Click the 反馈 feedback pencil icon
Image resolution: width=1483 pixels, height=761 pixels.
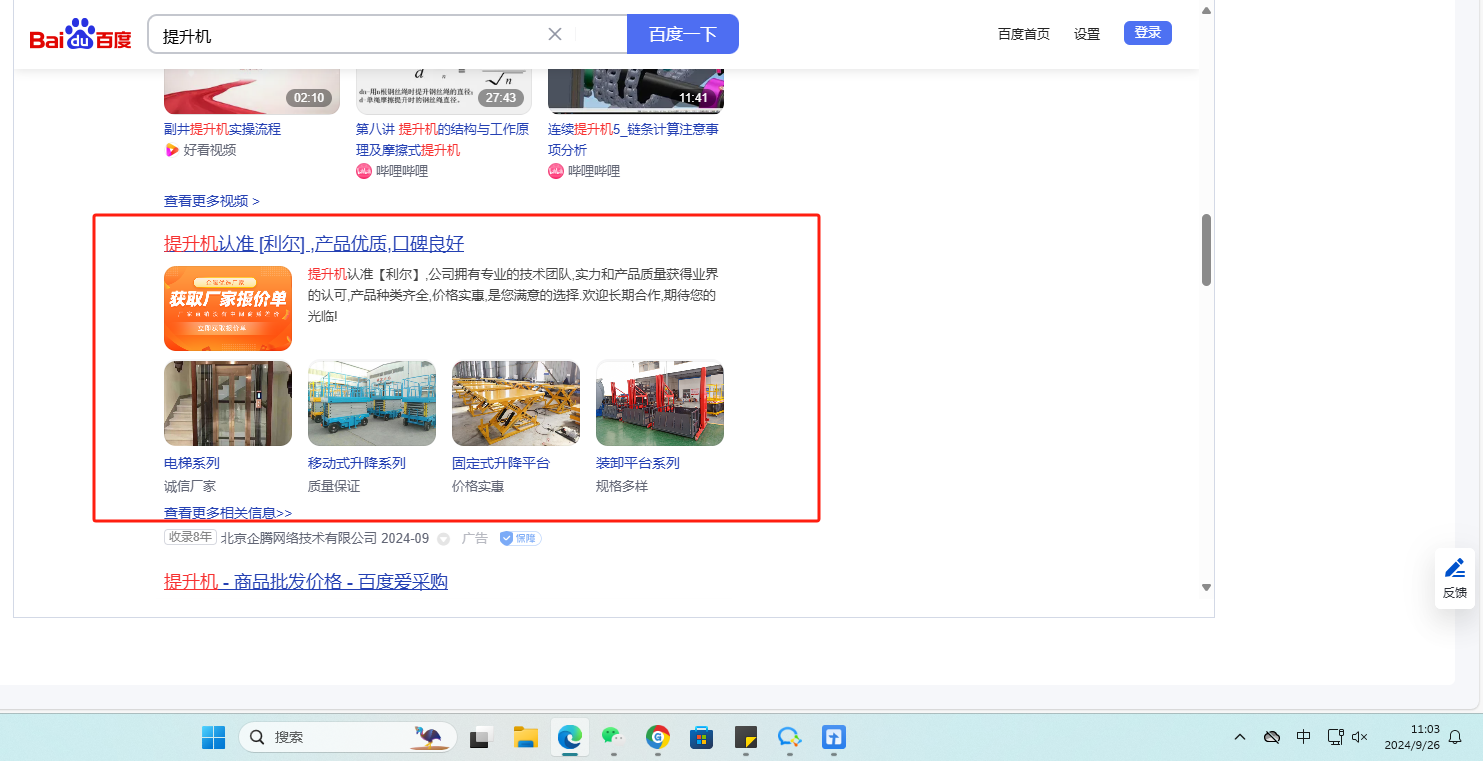1455,569
